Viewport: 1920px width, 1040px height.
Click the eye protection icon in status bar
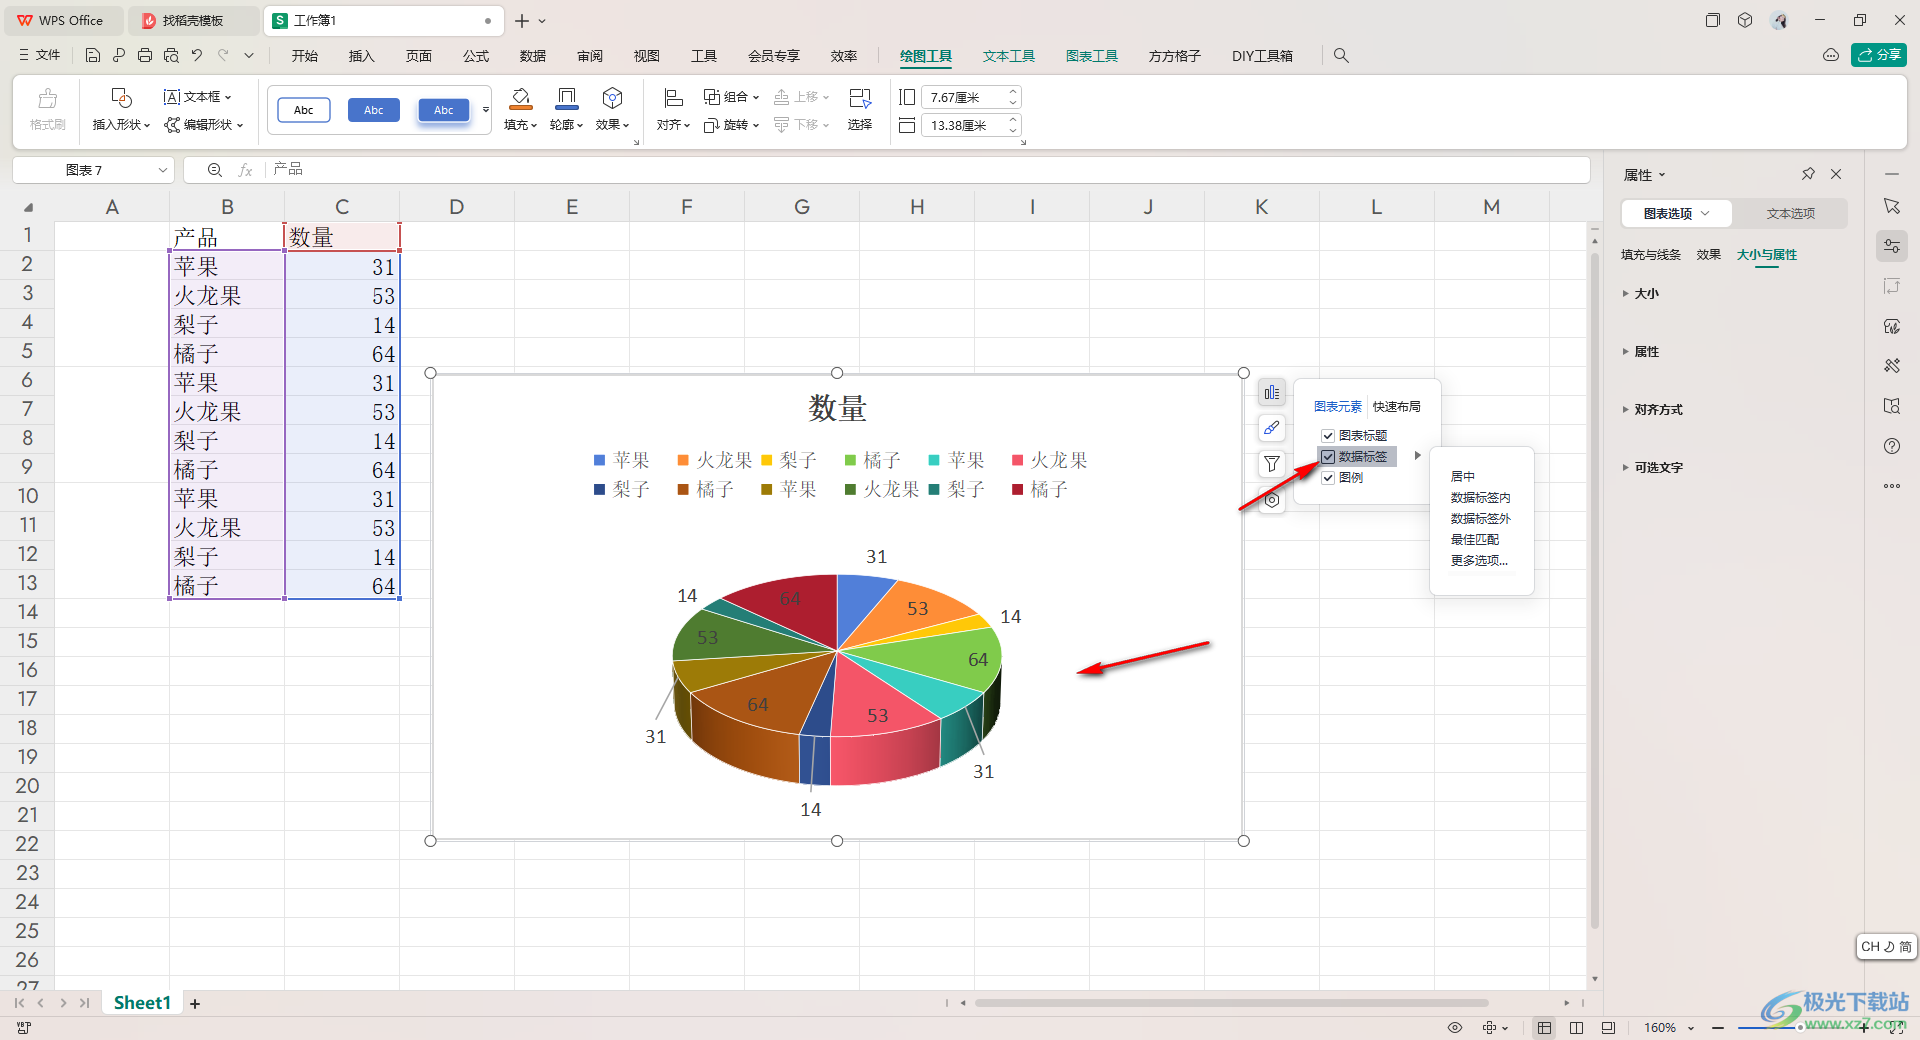point(1455,1028)
